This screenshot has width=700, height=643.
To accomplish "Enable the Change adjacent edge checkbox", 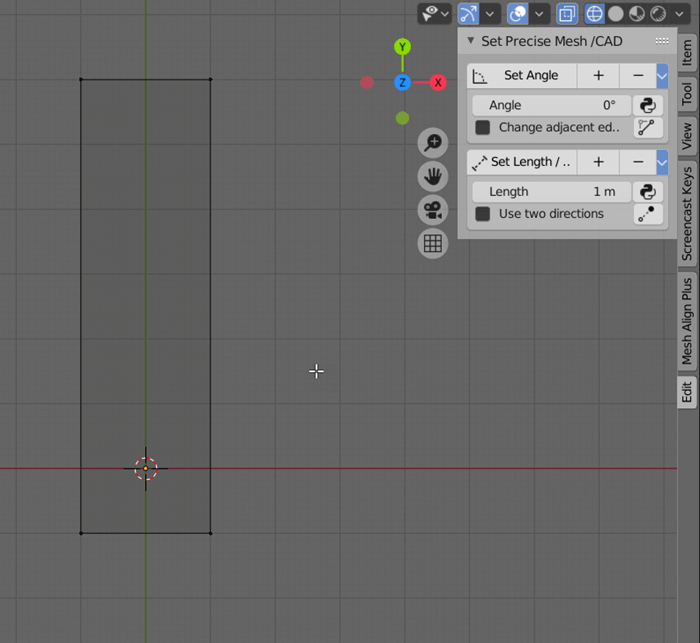I will (483, 127).
